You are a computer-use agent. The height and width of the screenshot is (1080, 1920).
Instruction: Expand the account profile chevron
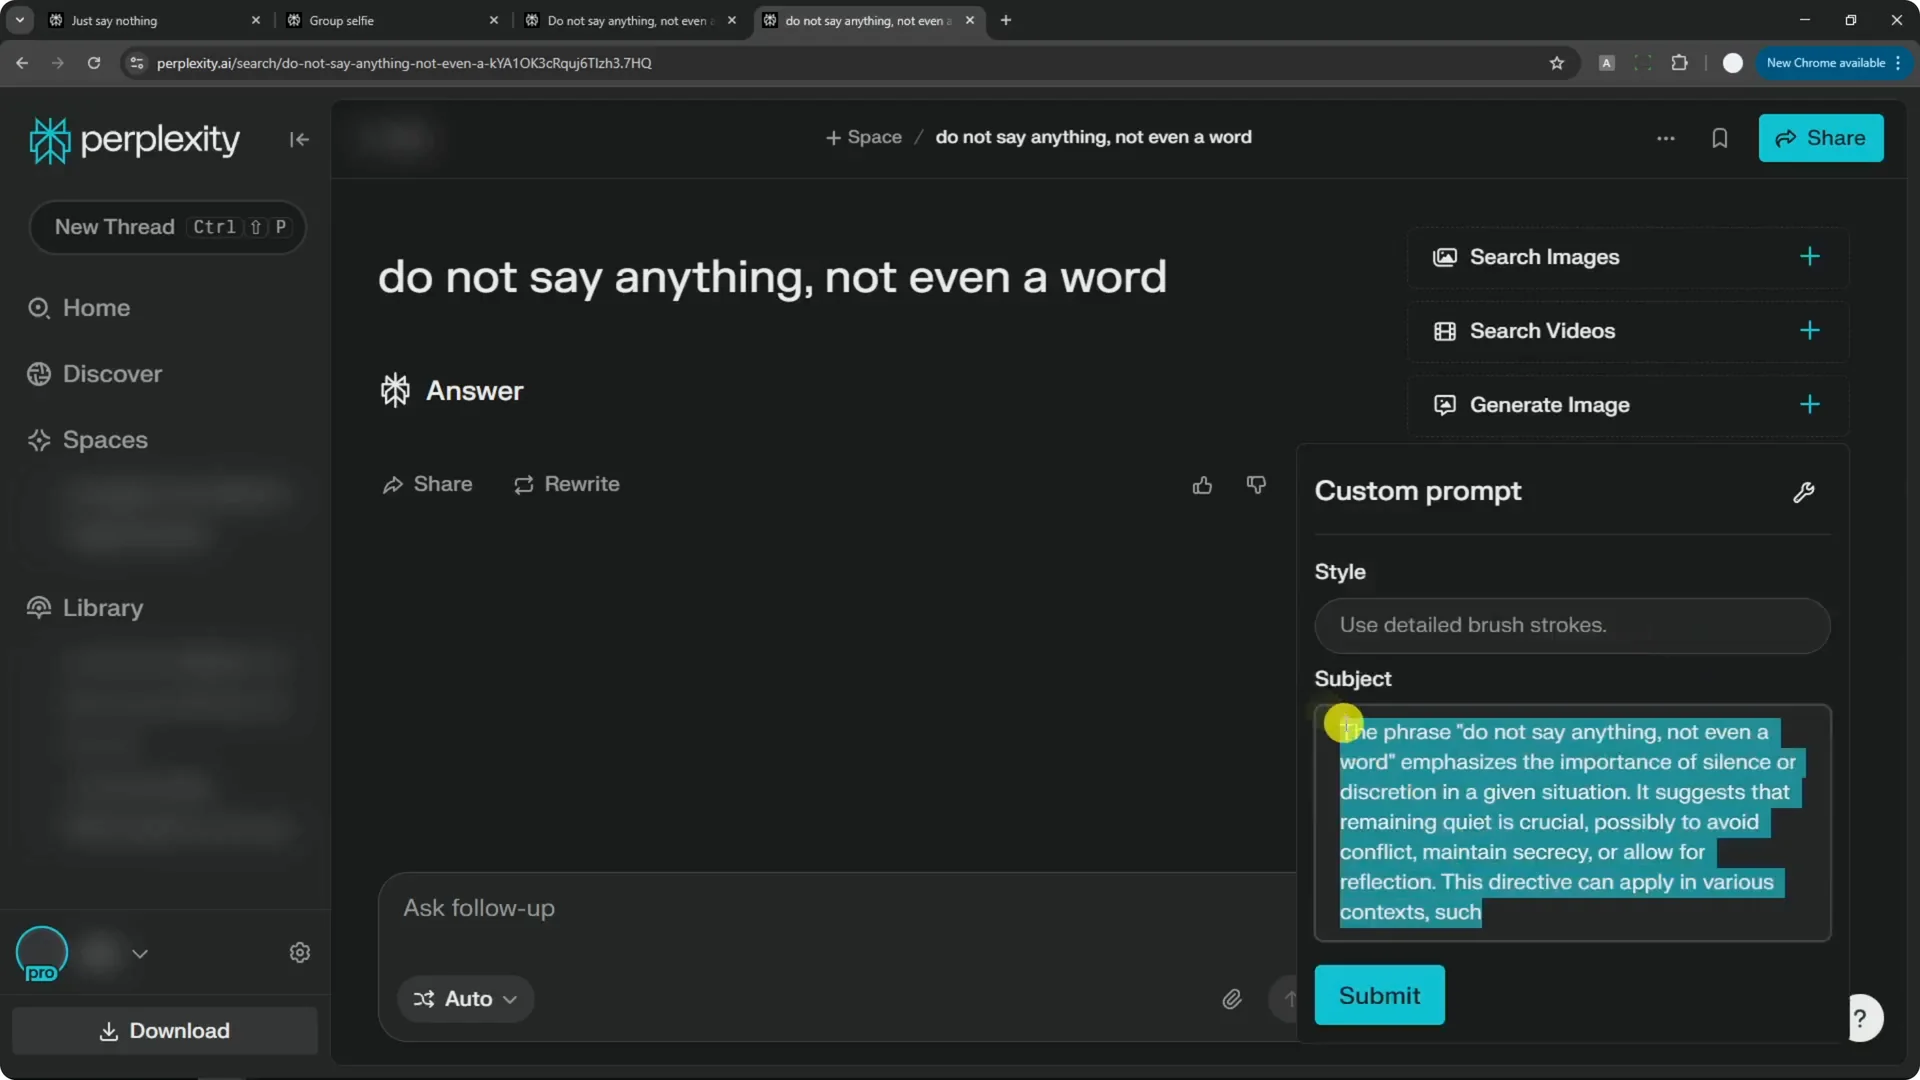[140, 954]
